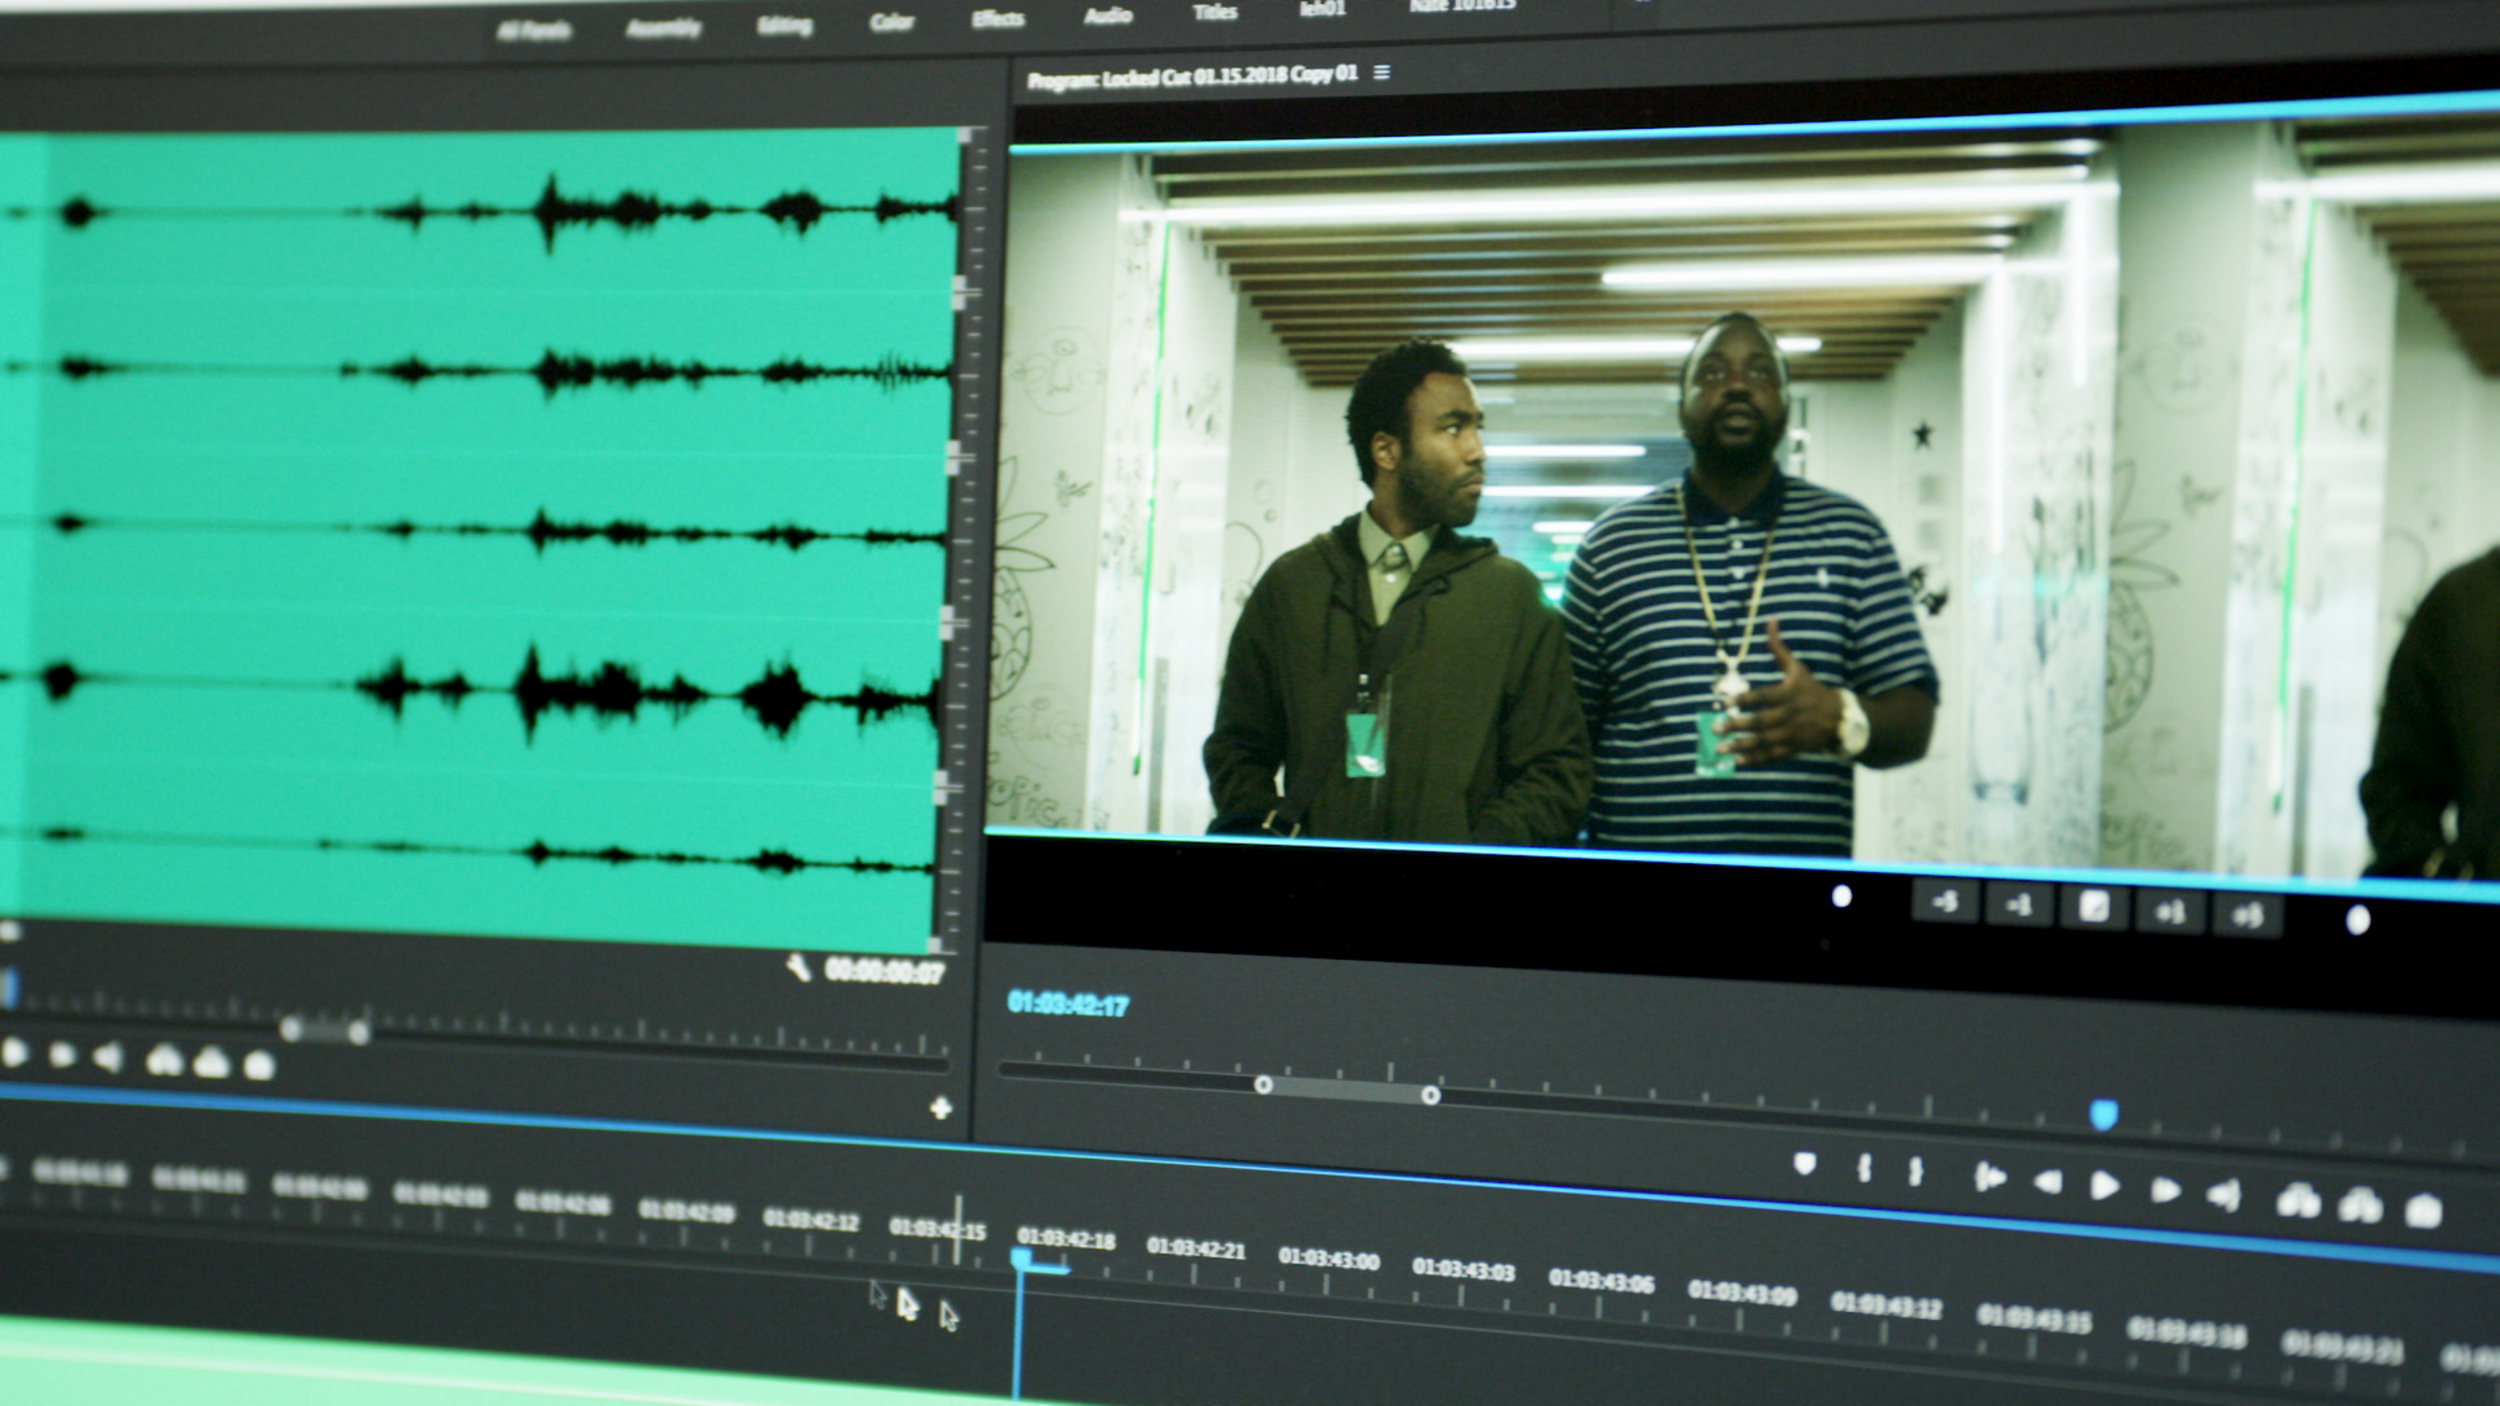
Task: Export a frame from the Program monitor
Action: click(2424, 1211)
